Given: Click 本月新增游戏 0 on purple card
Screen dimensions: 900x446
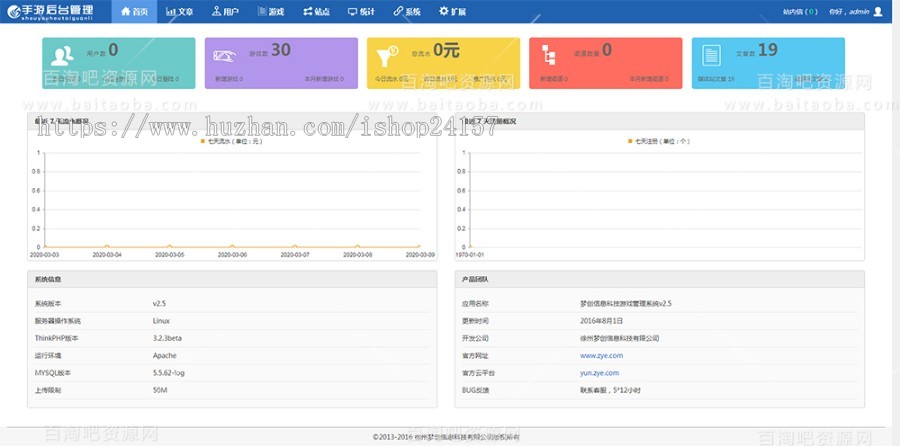Looking at the screenshot, I should click(324, 79).
